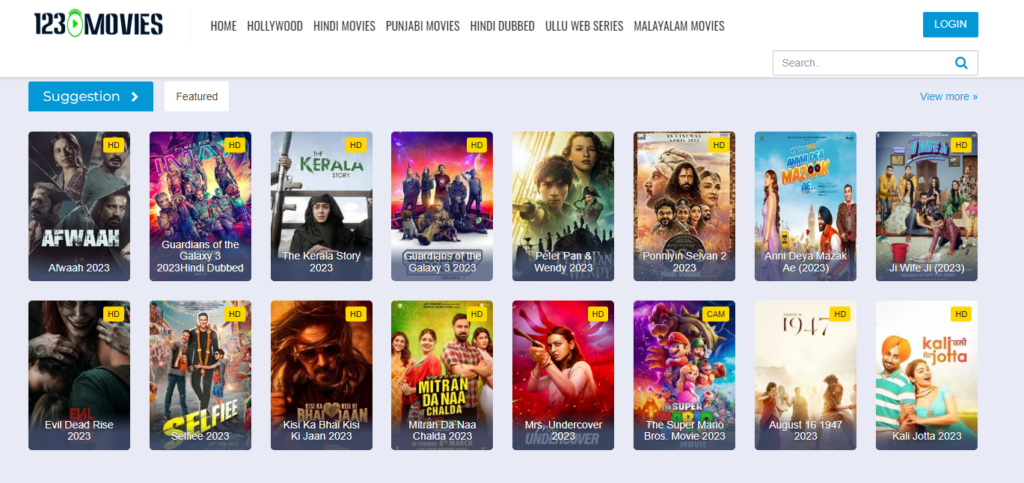Click the HD badge on Afwaah poster
Viewport: 1024px width, 483px height.
[114, 145]
